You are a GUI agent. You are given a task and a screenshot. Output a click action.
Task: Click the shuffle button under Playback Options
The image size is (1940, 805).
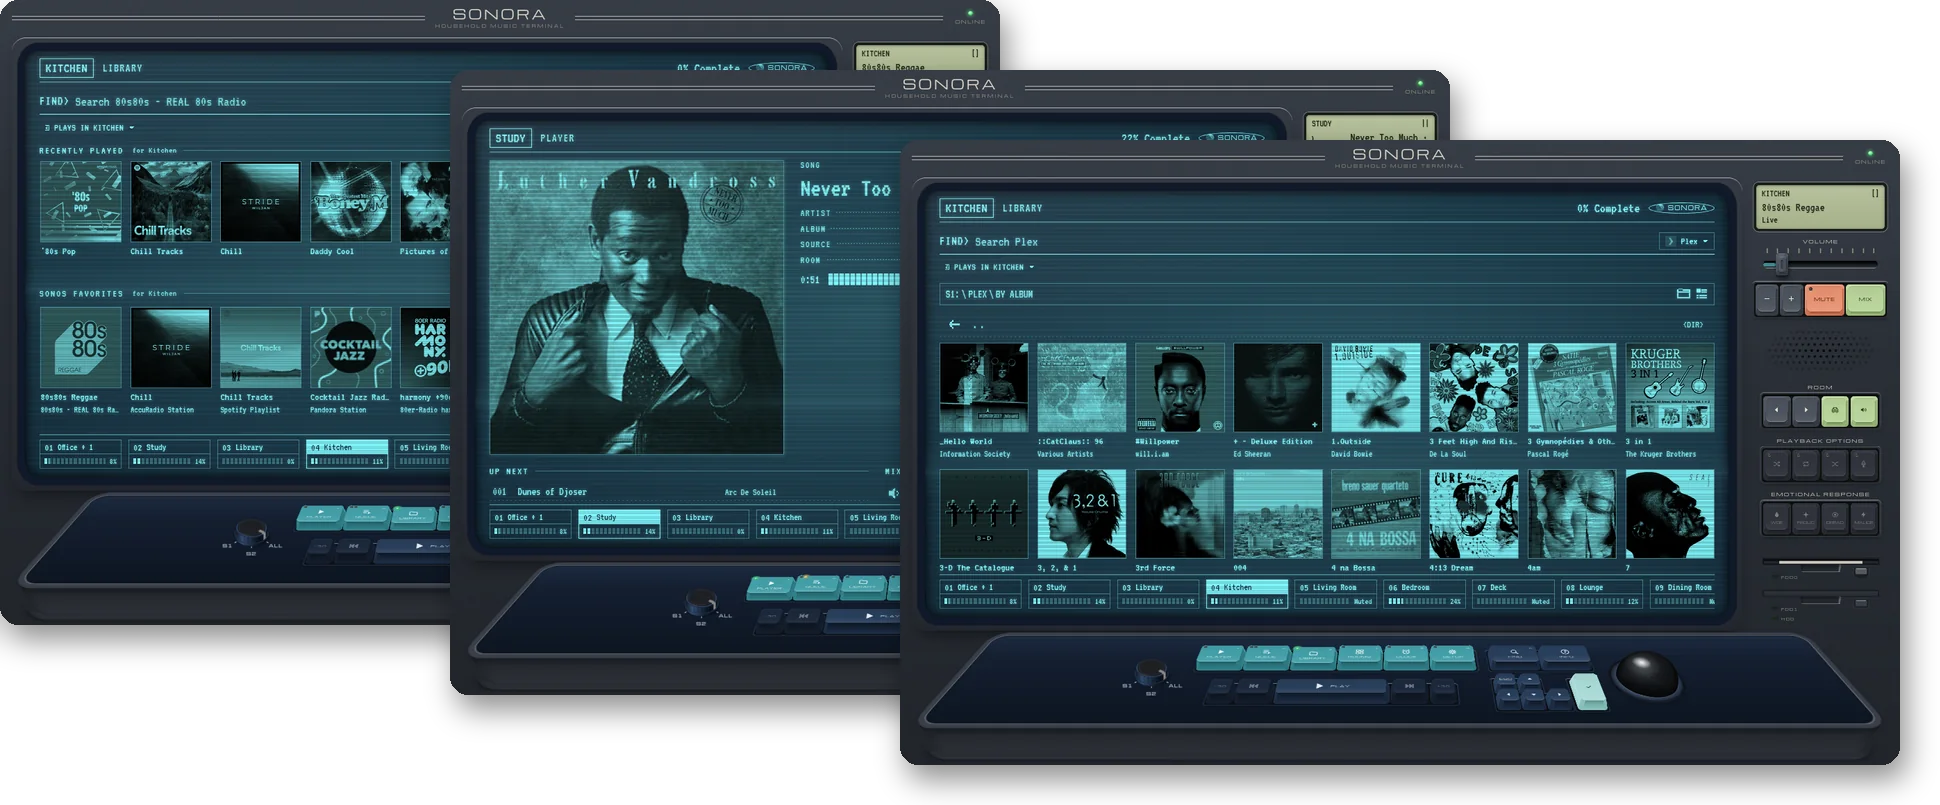(x=1776, y=464)
